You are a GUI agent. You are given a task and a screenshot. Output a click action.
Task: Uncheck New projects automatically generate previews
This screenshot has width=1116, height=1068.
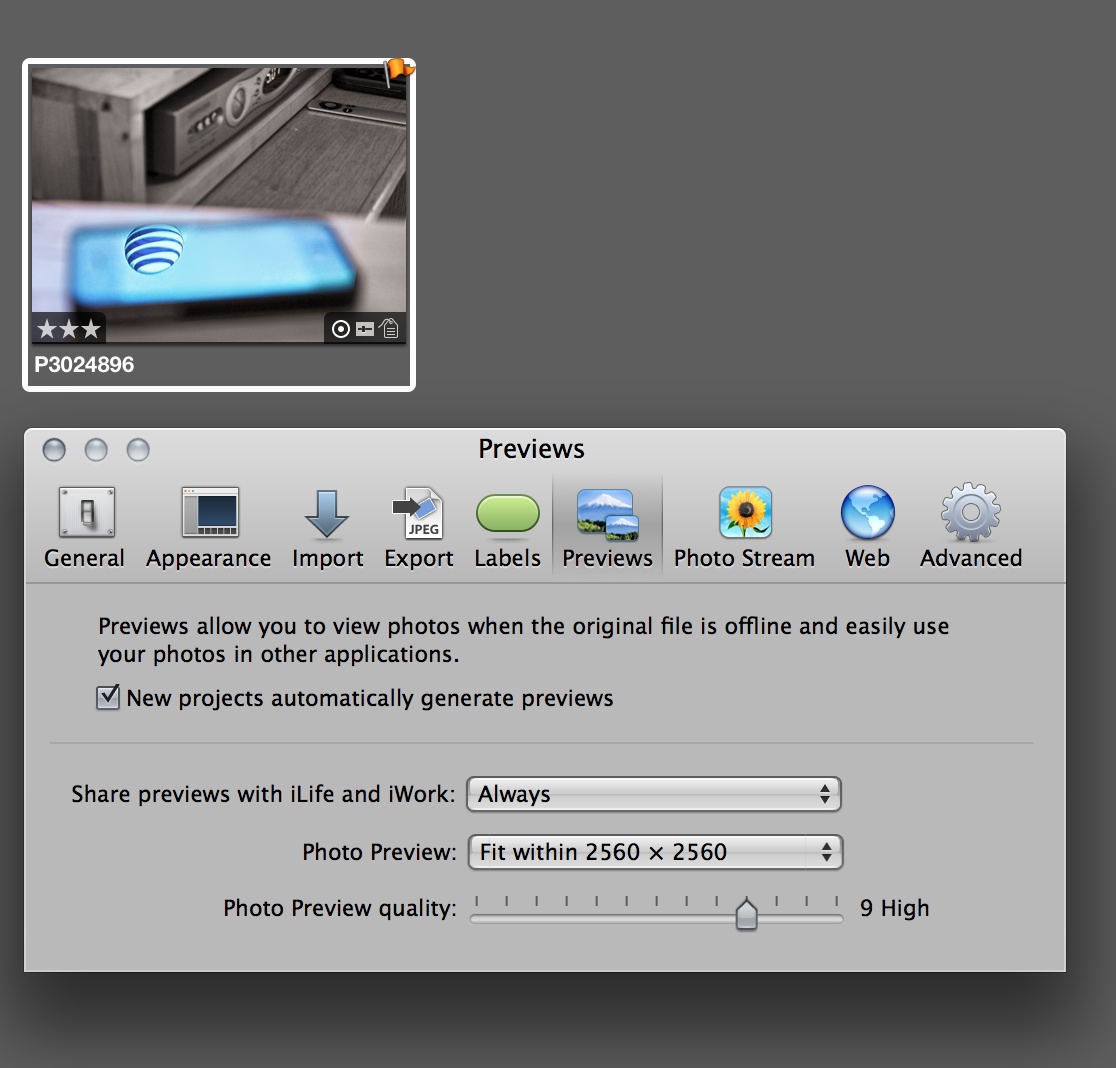(108, 698)
